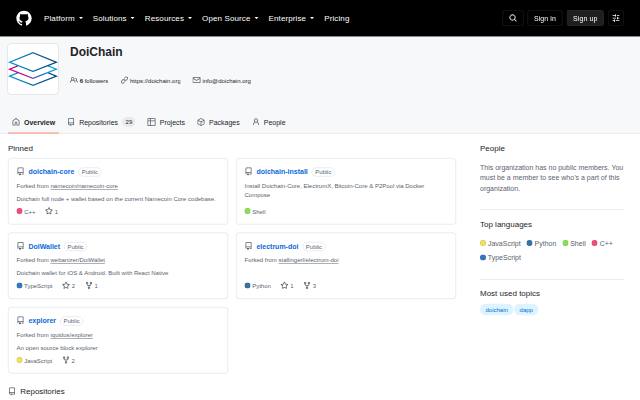This screenshot has height=400, width=640.
Task: Select Shell in Top languages
Action: point(574,243)
